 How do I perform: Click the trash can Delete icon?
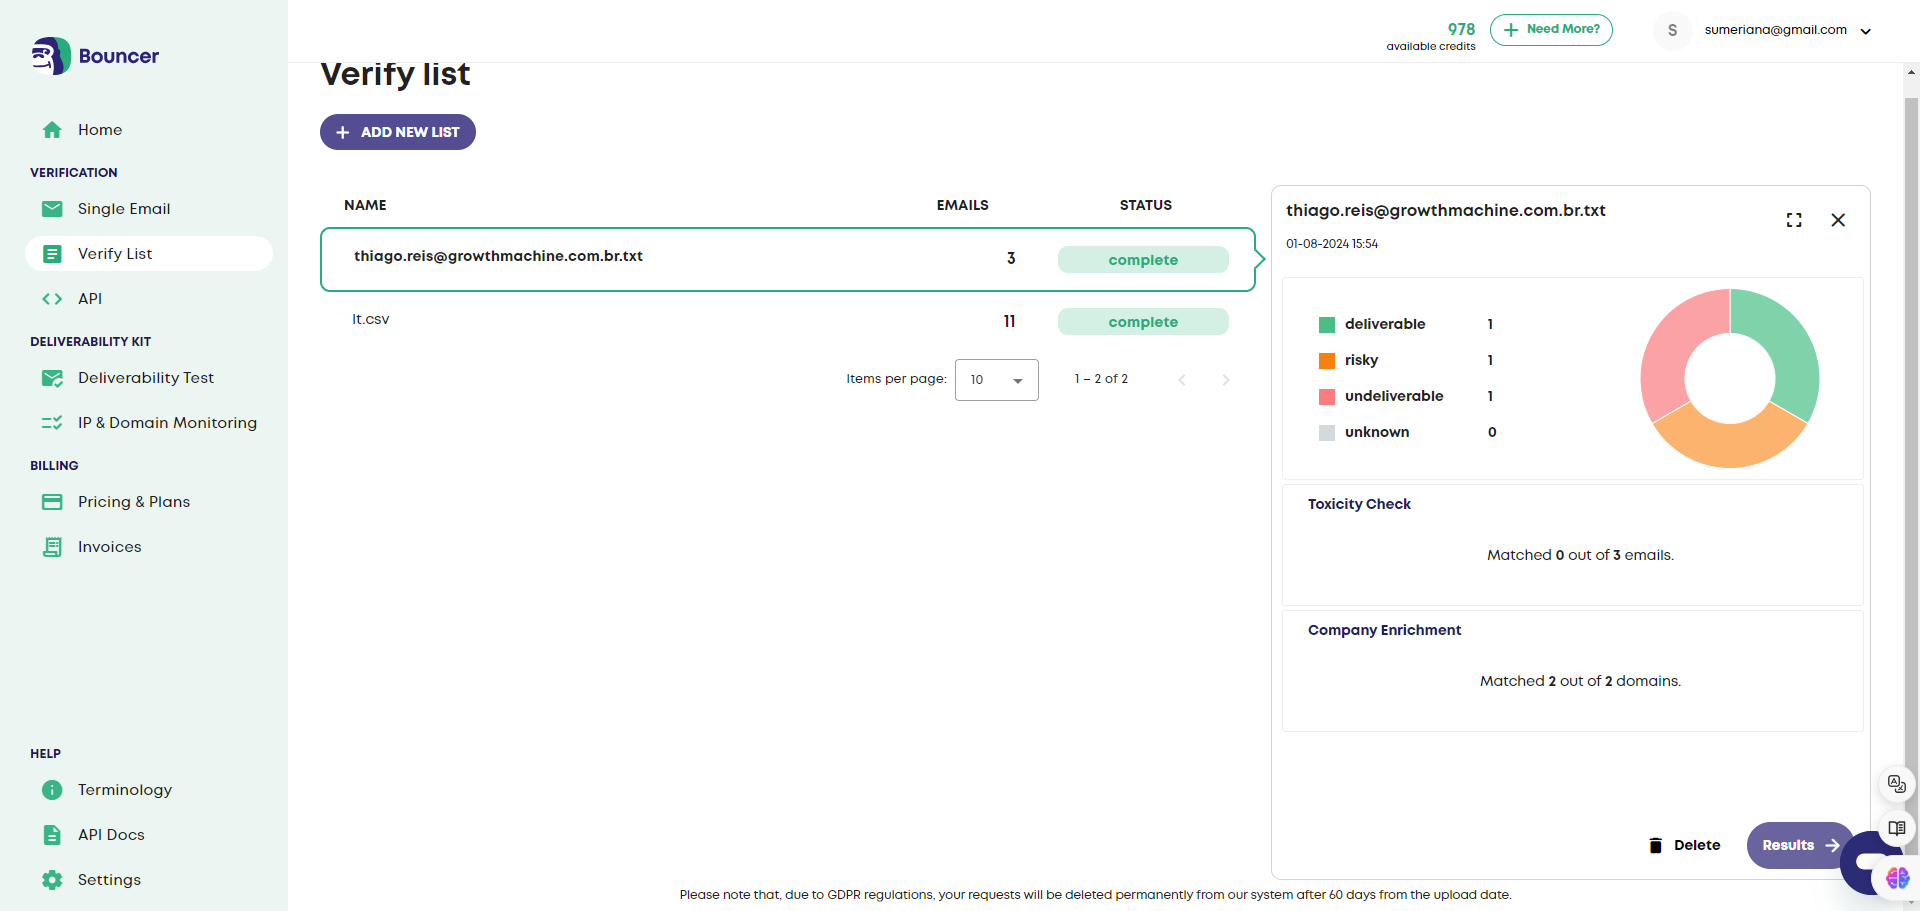pyautogui.click(x=1655, y=845)
